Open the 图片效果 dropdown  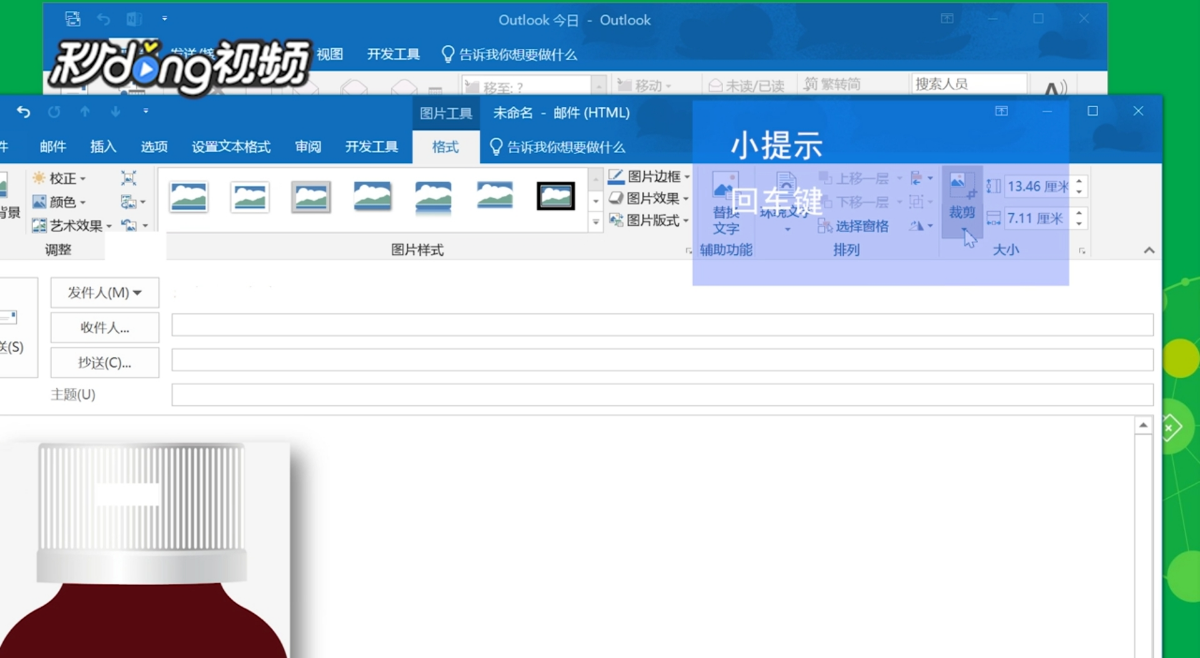[649, 199]
